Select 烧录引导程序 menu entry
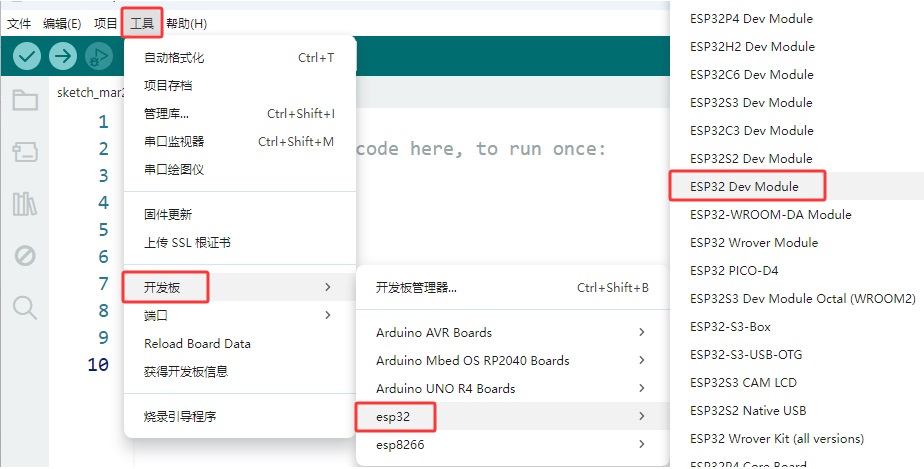This screenshot has height=469, width=924. (240, 417)
